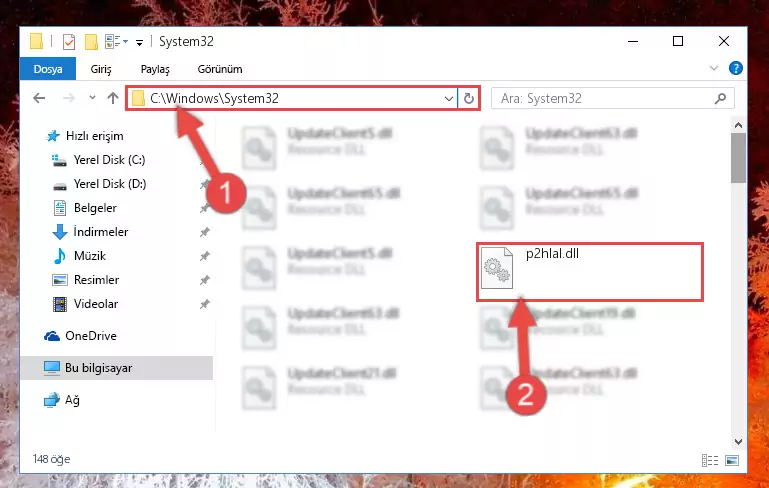The height and width of the screenshot is (488, 769).
Task: Switch to the Görünüm tab
Action: (220, 69)
